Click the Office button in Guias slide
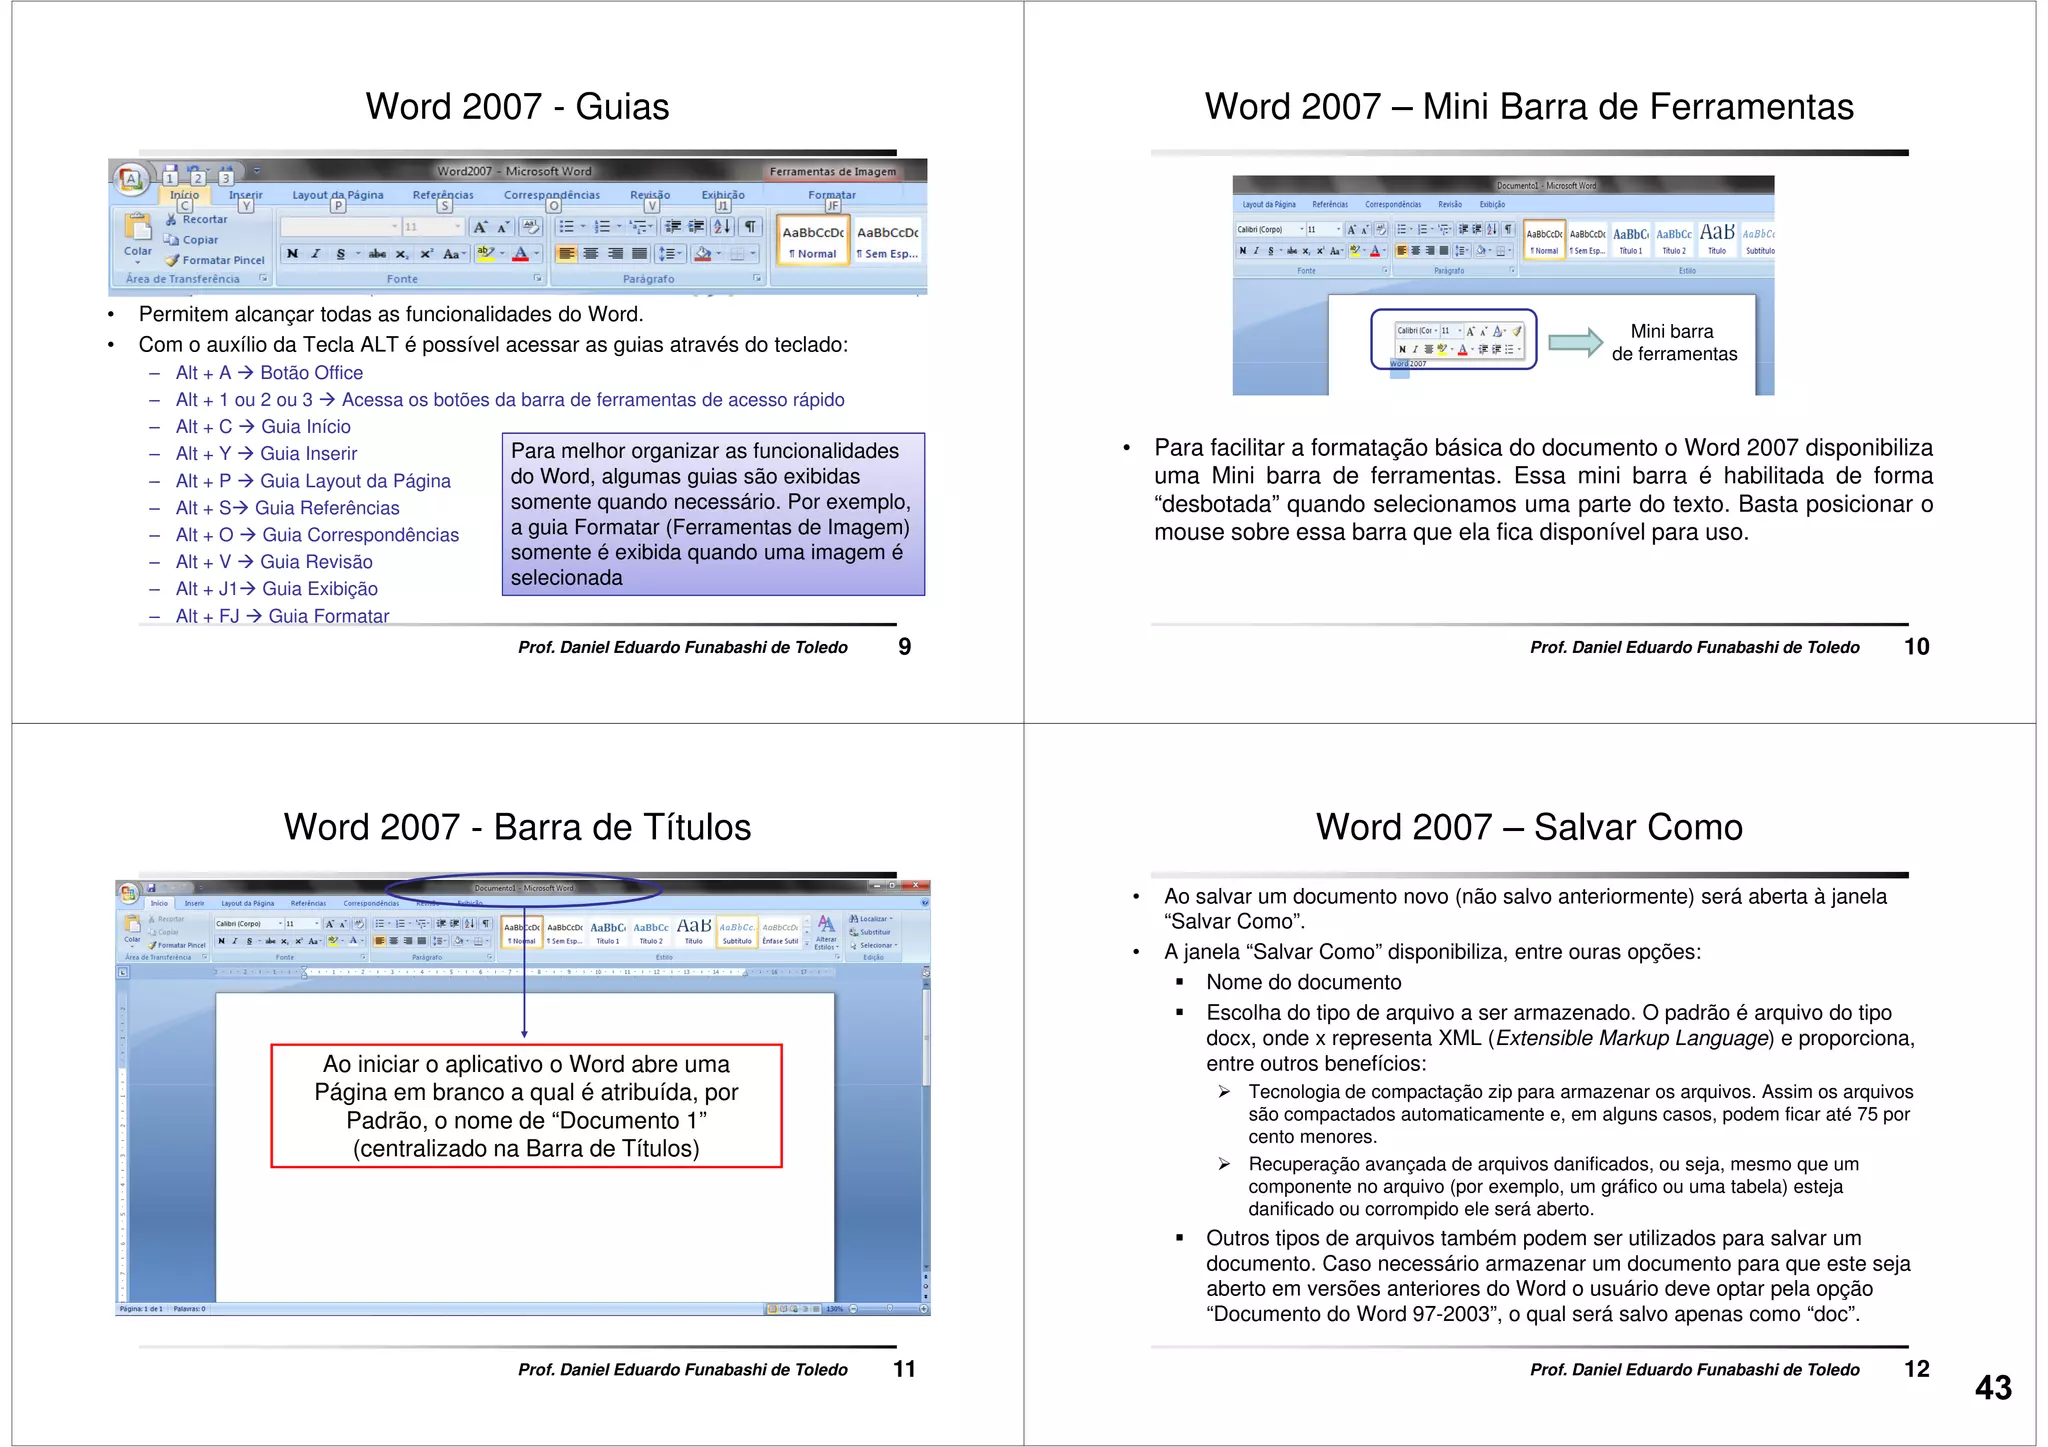2048x1447 pixels. tap(131, 180)
